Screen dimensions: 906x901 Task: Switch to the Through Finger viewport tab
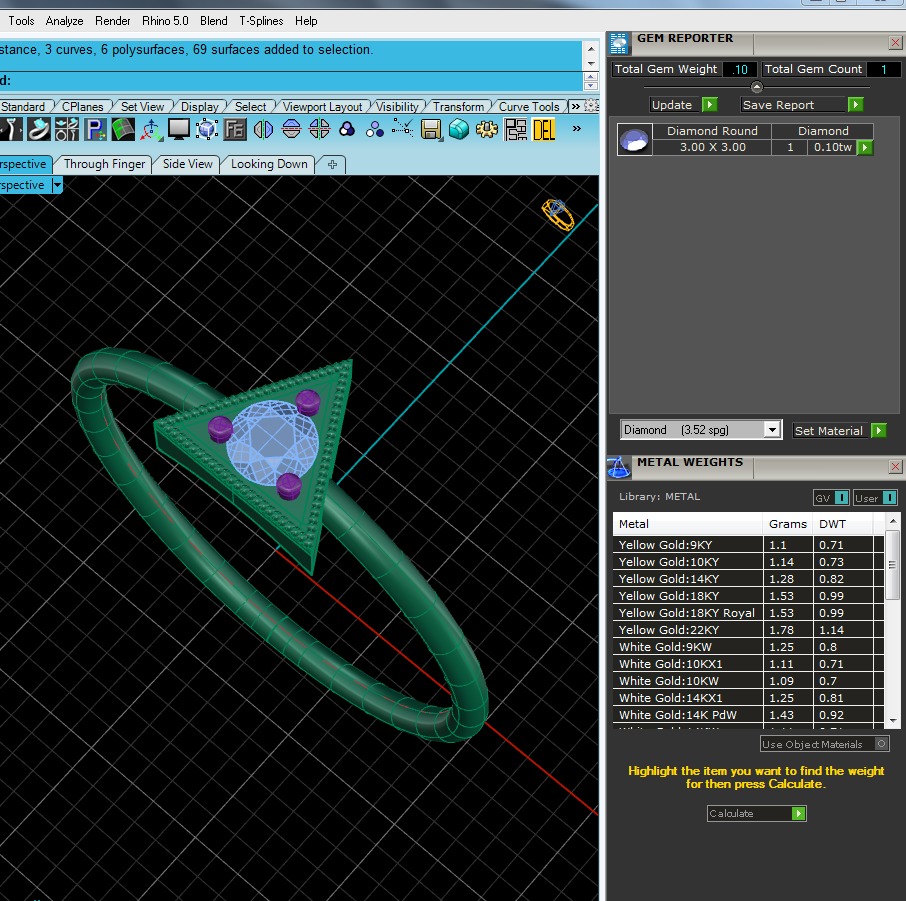tap(105, 164)
